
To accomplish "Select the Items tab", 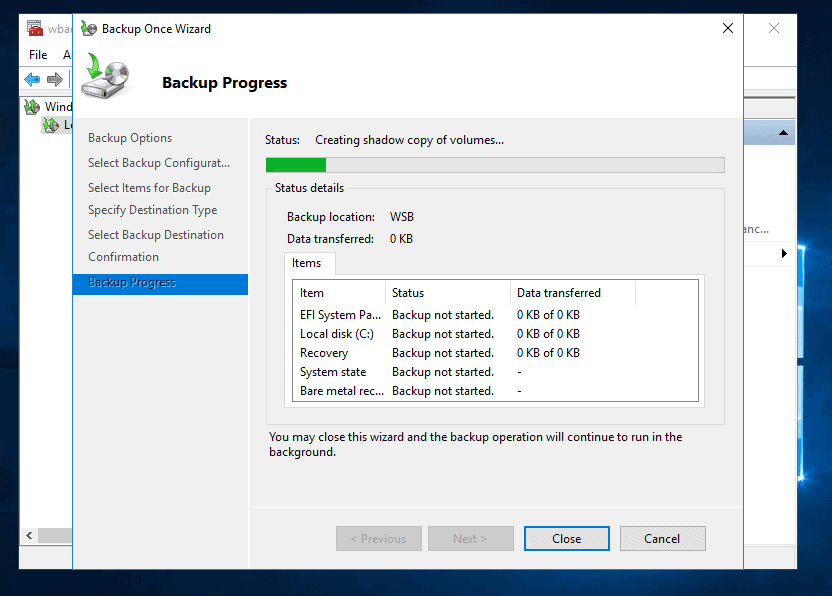I will point(307,263).
